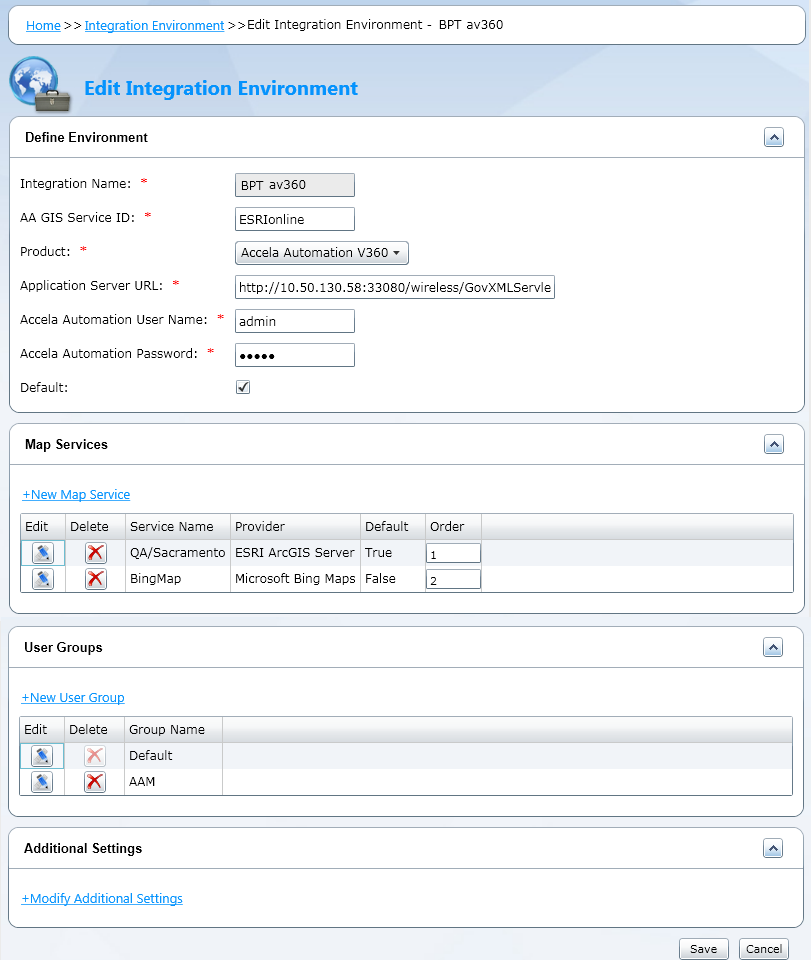Collapse the User Groups panel
This screenshot has height=960, width=811.
coord(772,647)
